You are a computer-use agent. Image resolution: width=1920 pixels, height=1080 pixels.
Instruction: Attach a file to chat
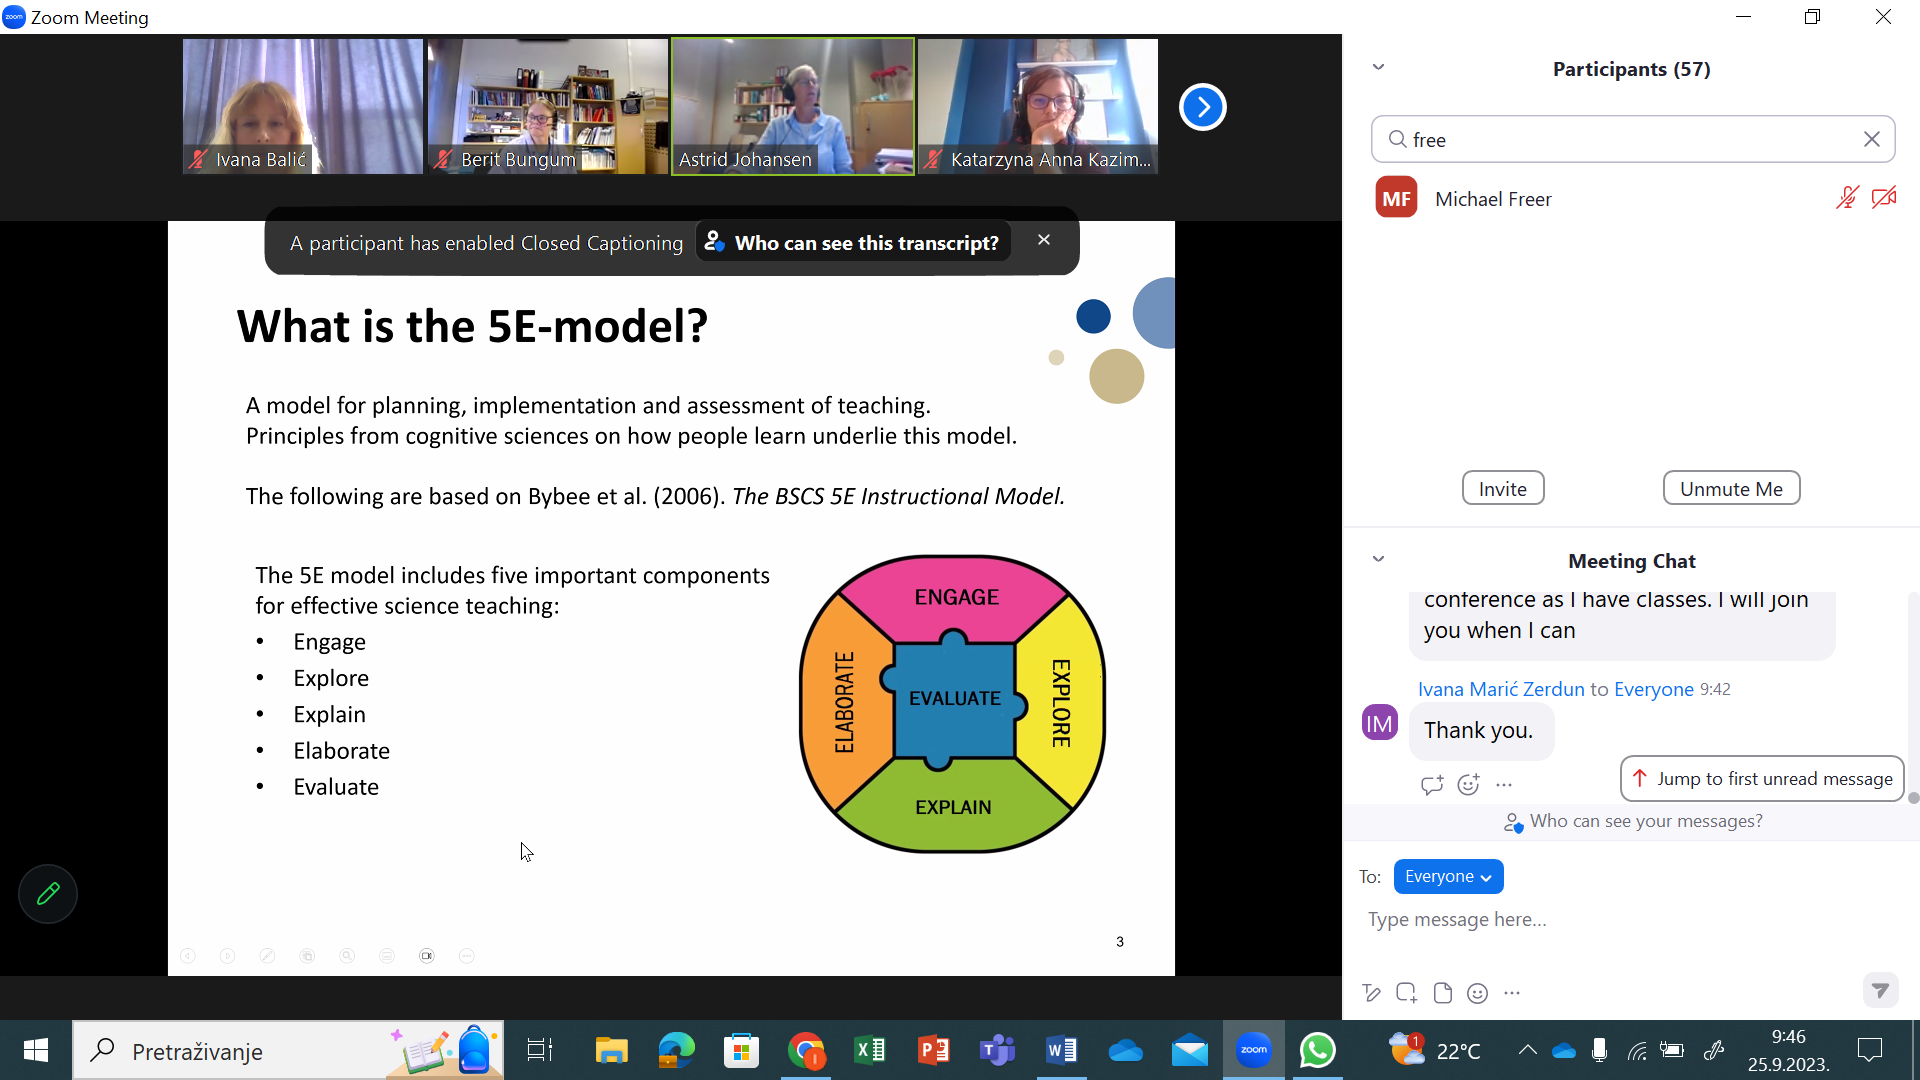tap(1442, 993)
